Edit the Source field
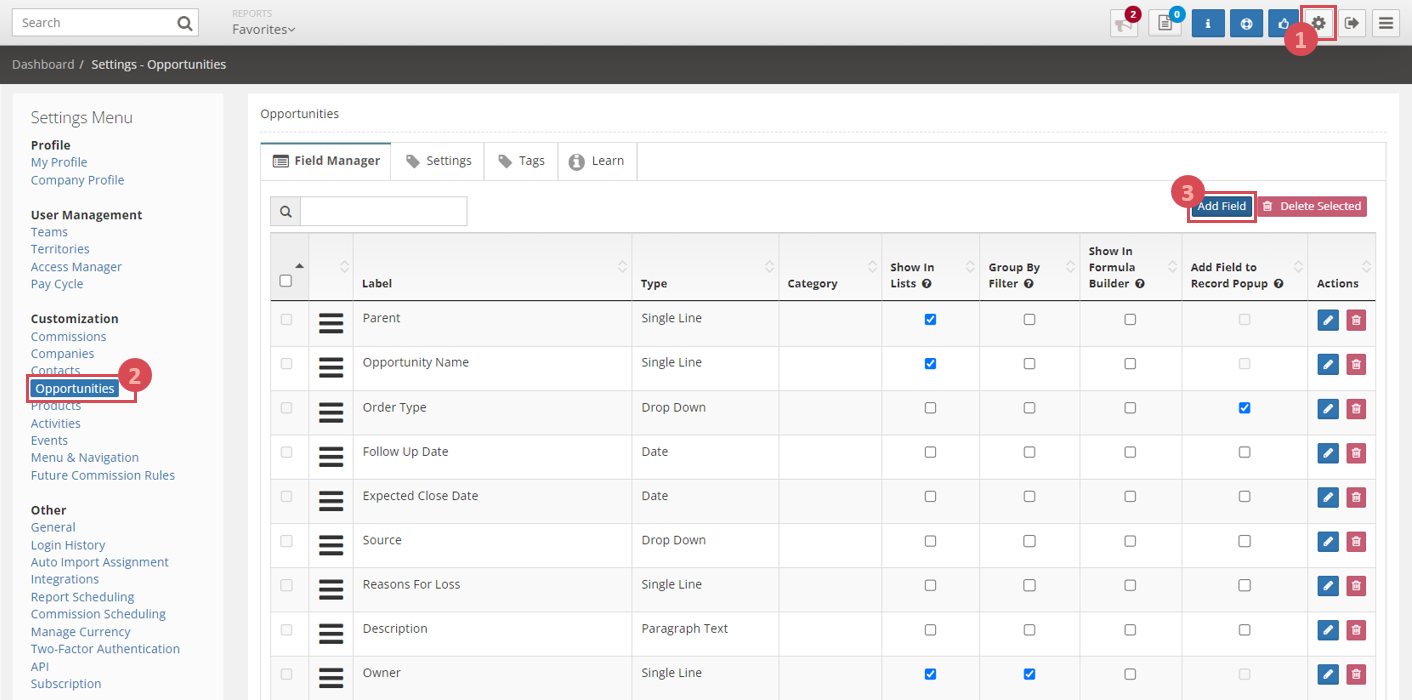This screenshot has width=1412, height=700. pos(1328,541)
